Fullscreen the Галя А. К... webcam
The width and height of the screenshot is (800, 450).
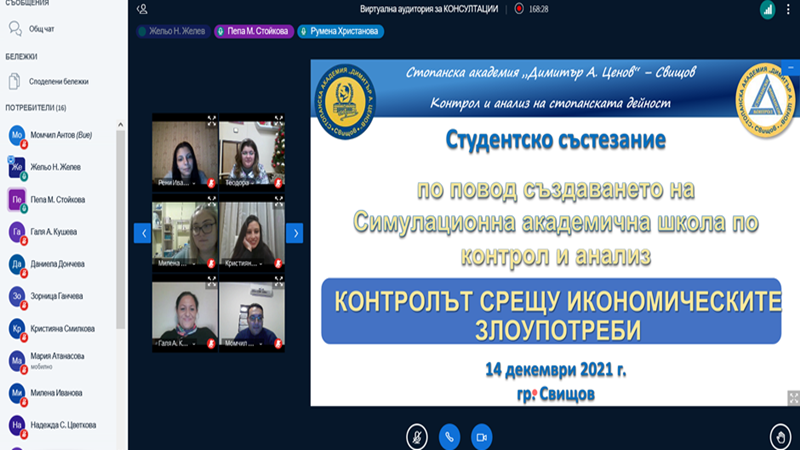click(x=211, y=281)
